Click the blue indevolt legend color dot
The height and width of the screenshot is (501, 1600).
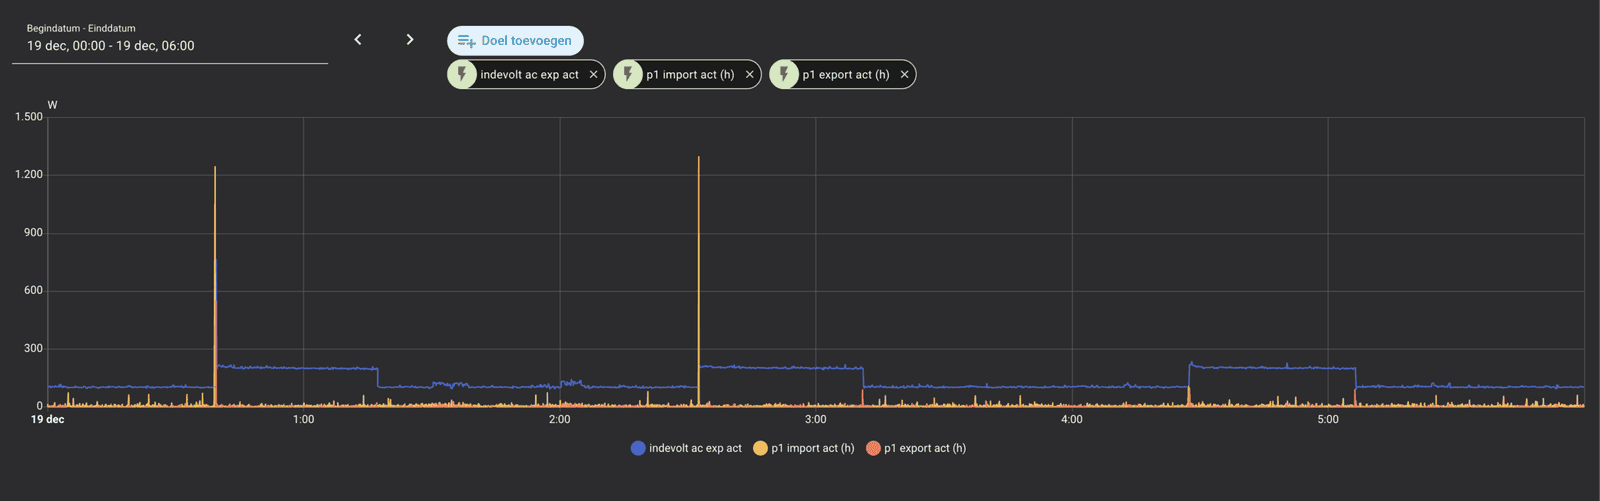638,448
